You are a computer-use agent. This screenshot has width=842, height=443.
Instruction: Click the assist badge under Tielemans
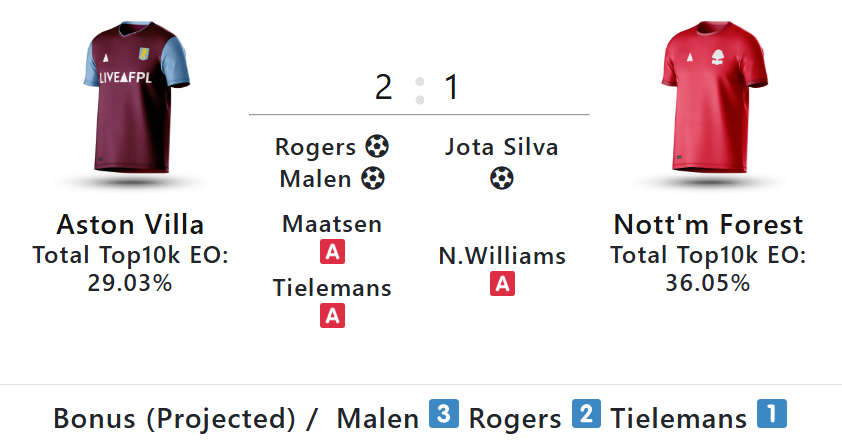[x=332, y=316]
